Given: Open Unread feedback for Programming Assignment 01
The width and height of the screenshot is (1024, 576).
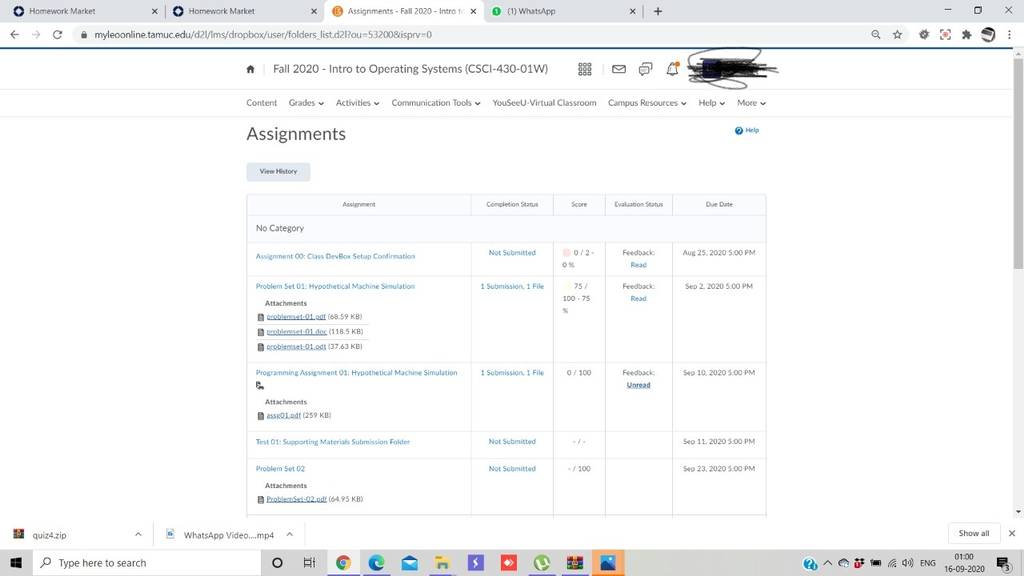Looking at the screenshot, I should pyautogui.click(x=638, y=385).
